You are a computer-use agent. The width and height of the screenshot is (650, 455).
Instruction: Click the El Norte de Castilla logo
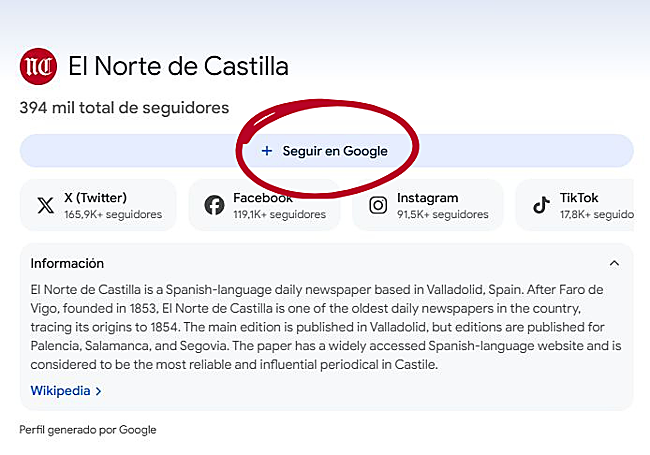tap(39, 67)
